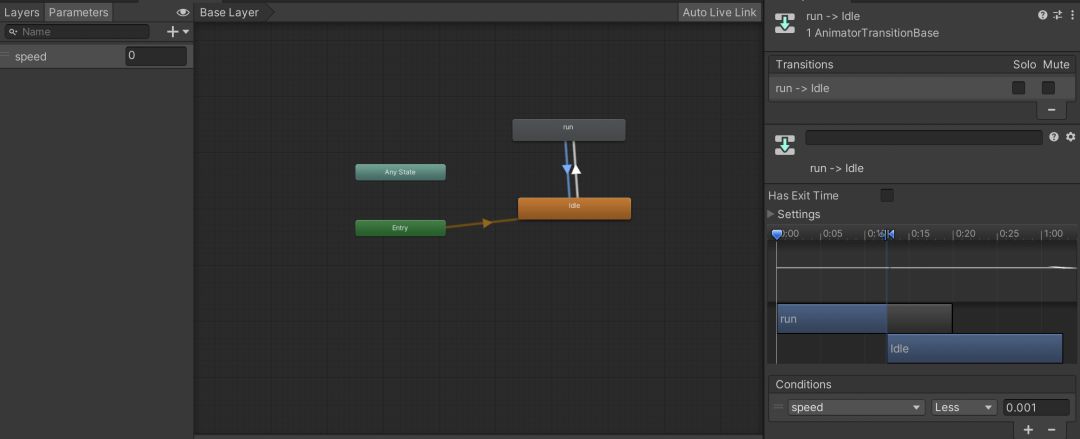Click the 1 AnimatorTransitionBase label

click(872, 33)
